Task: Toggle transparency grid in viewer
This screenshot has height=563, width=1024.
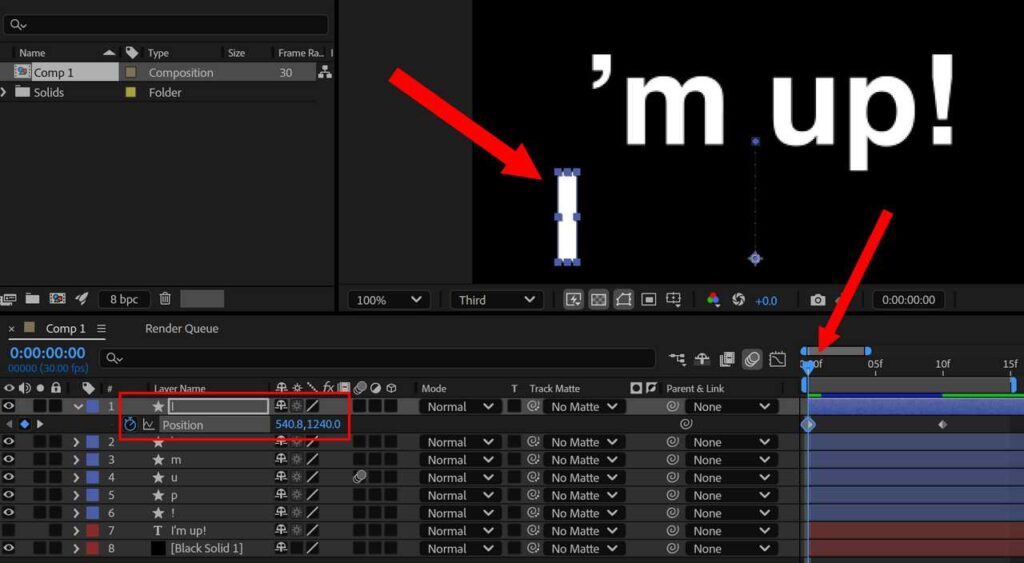Action: 598,300
